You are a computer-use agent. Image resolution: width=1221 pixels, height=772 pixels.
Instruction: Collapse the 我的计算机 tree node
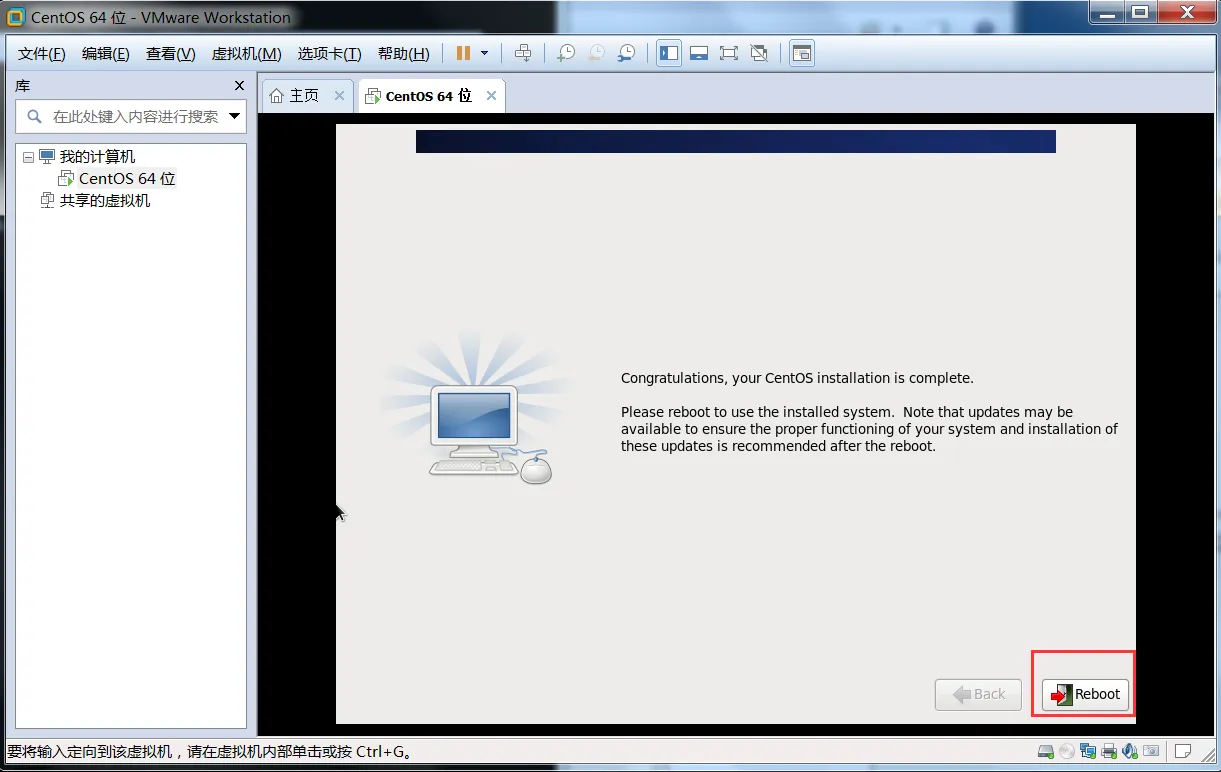pyautogui.click(x=28, y=157)
